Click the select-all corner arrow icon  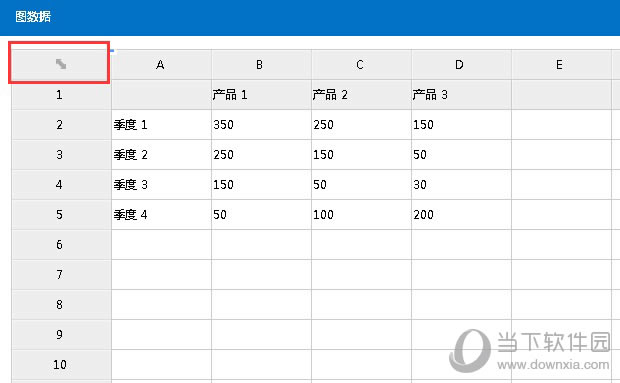pyautogui.click(x=60, y=64)
